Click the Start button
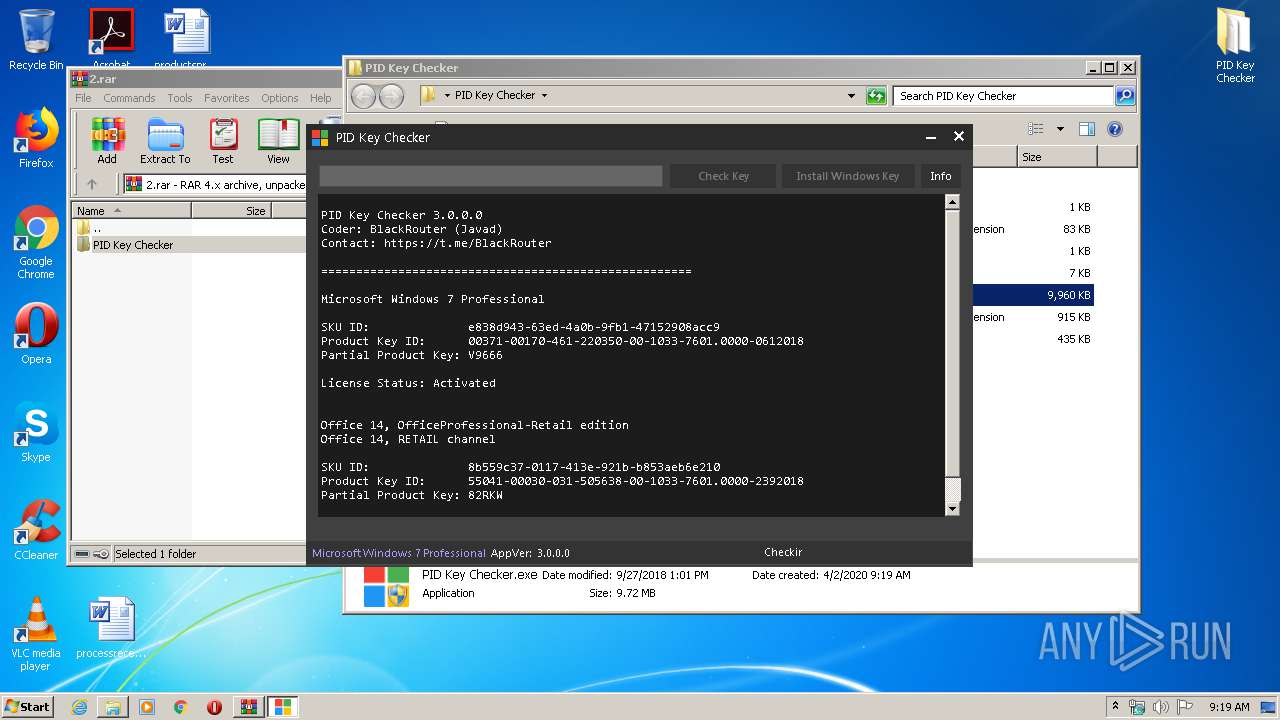 point(27,707)
